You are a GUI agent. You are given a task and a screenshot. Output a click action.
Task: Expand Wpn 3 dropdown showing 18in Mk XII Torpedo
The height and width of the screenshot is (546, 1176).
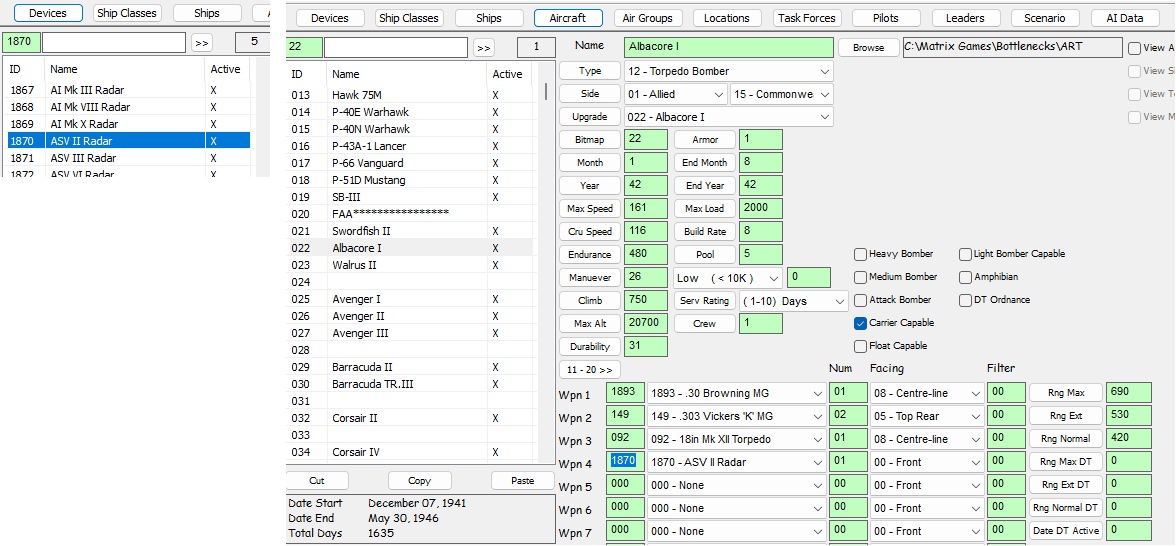coord(736,440)
